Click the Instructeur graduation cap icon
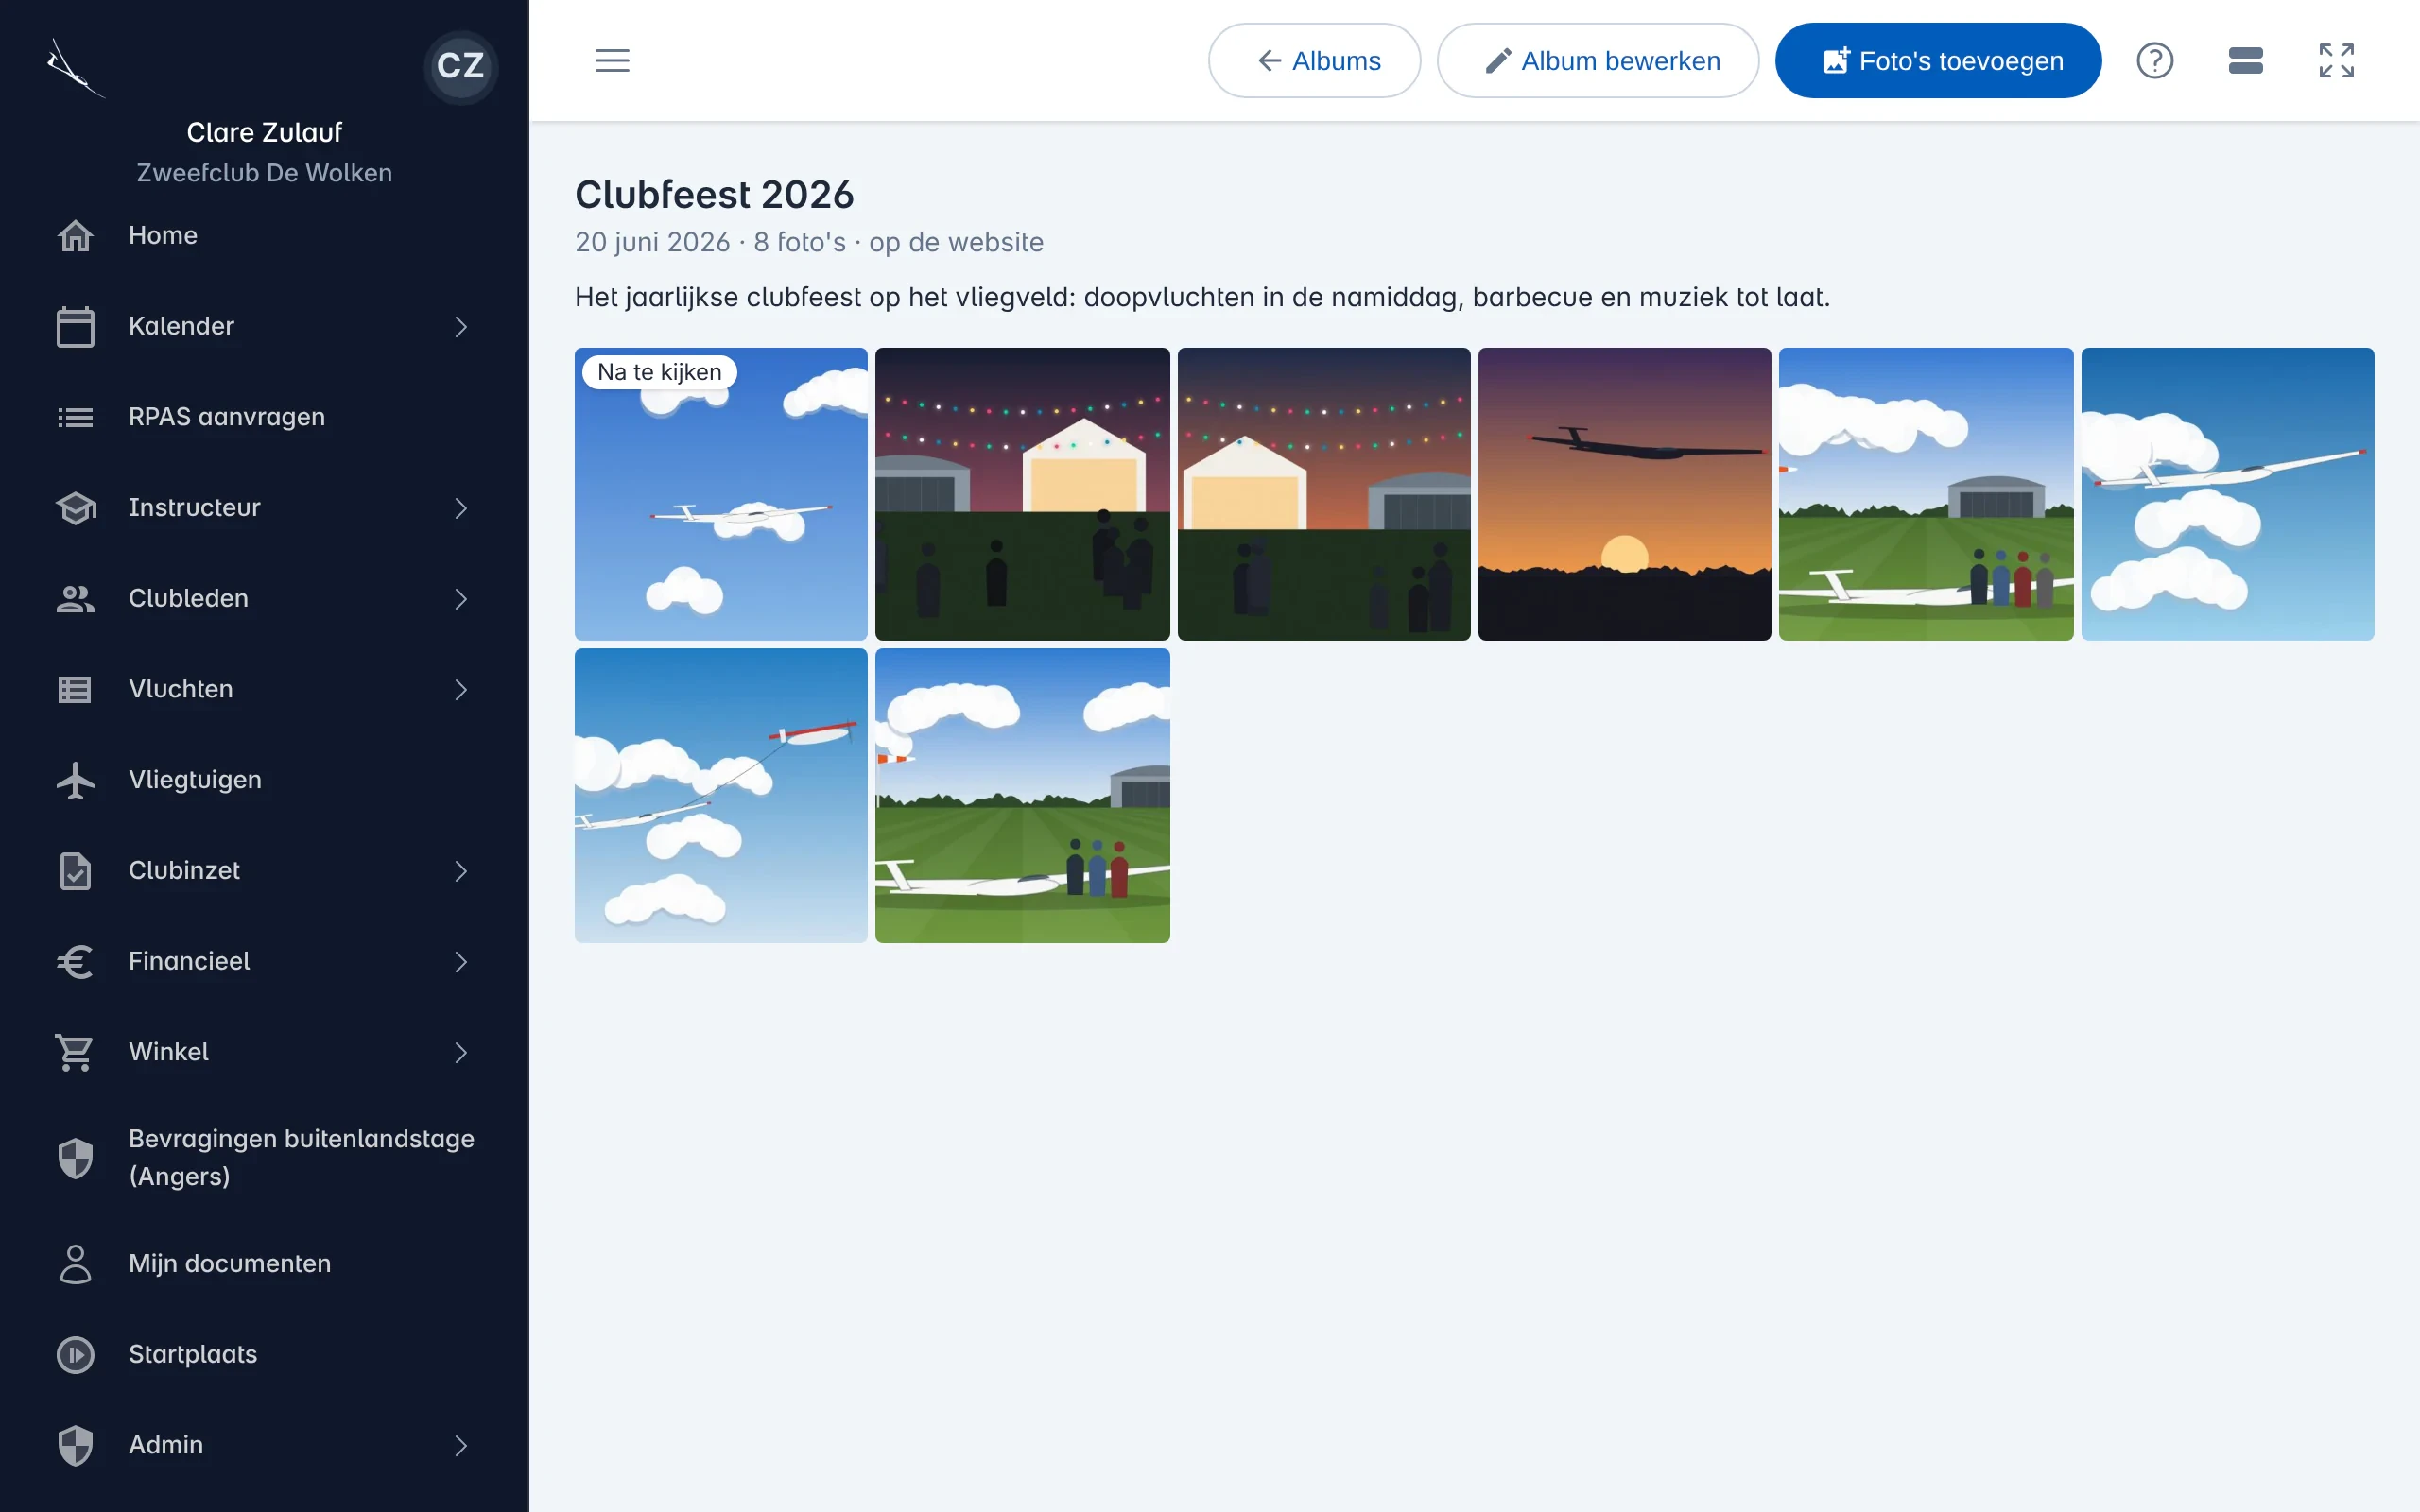2420x1512 pixels. coord(76,508)
